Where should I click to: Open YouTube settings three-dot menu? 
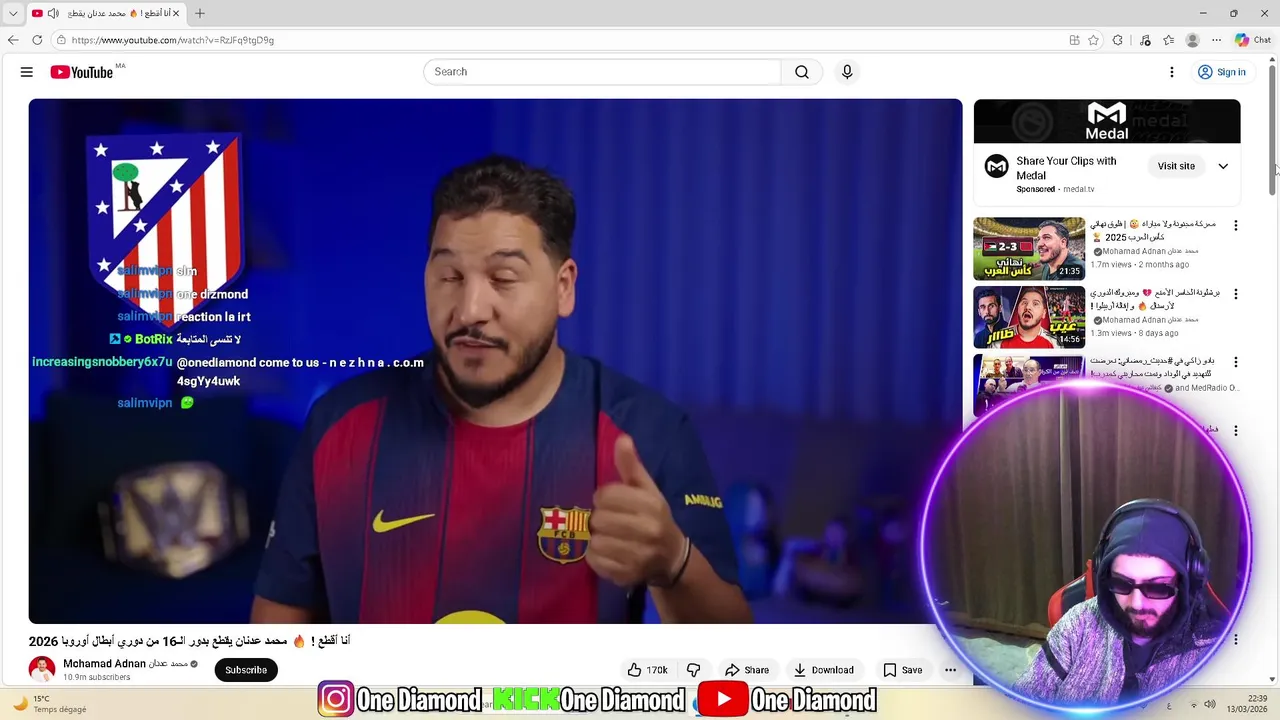click(x=1172, y=72)
